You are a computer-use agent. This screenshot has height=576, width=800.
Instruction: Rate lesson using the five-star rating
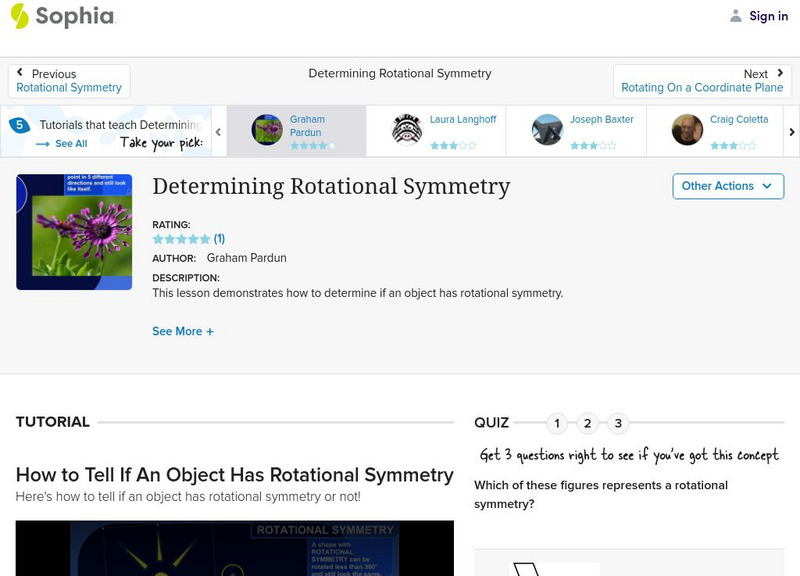[181, 239]
